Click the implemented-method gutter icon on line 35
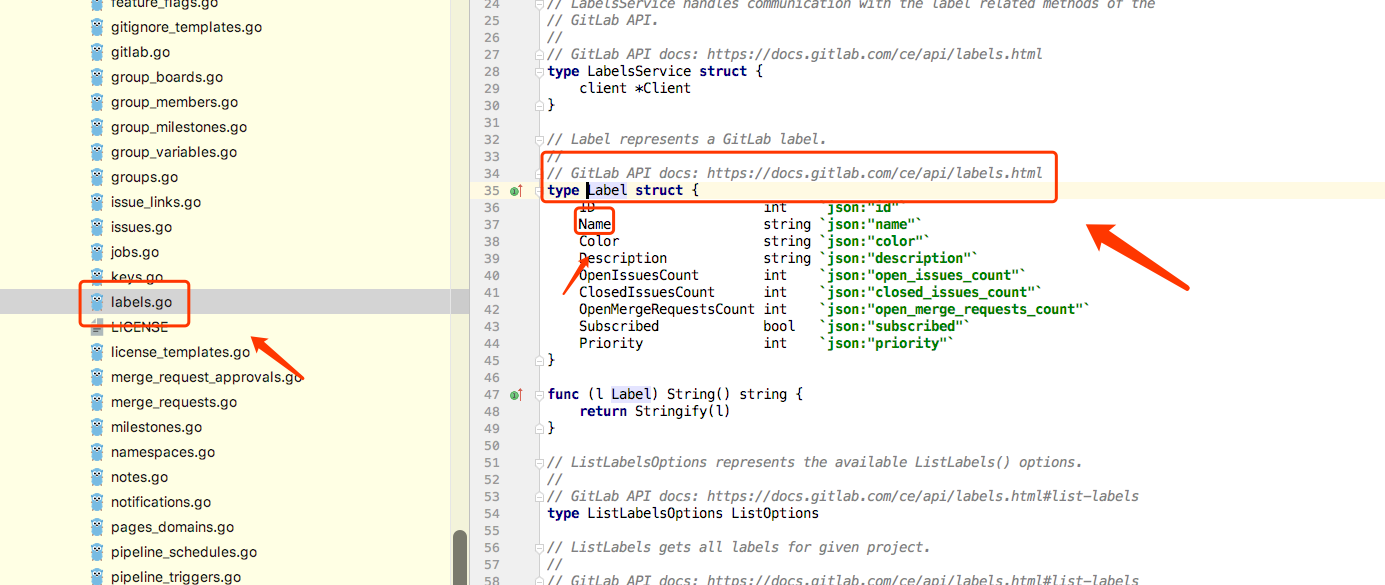Viewport: 1385px width, 585px height. [x=516, y=189]
